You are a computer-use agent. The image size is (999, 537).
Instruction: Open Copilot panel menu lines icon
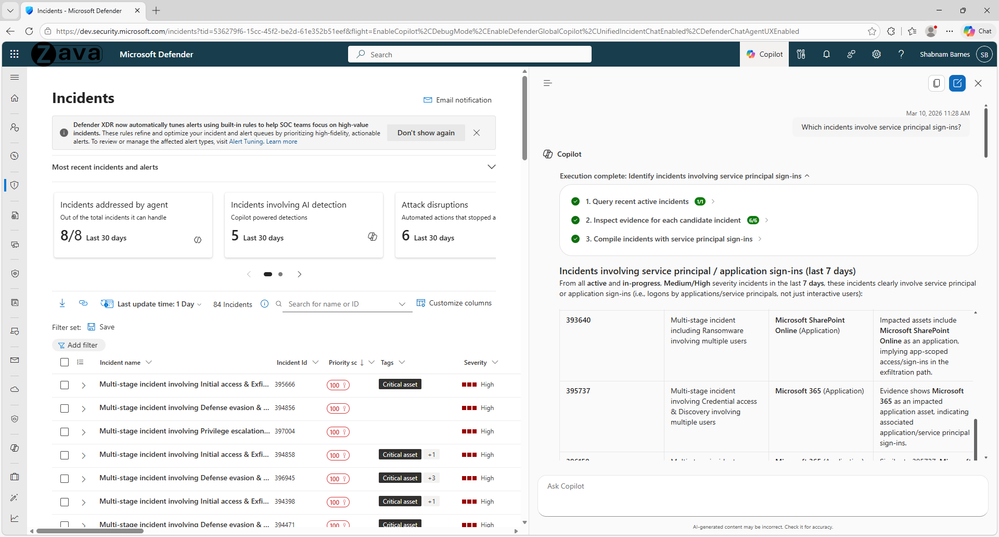point(547,83)
